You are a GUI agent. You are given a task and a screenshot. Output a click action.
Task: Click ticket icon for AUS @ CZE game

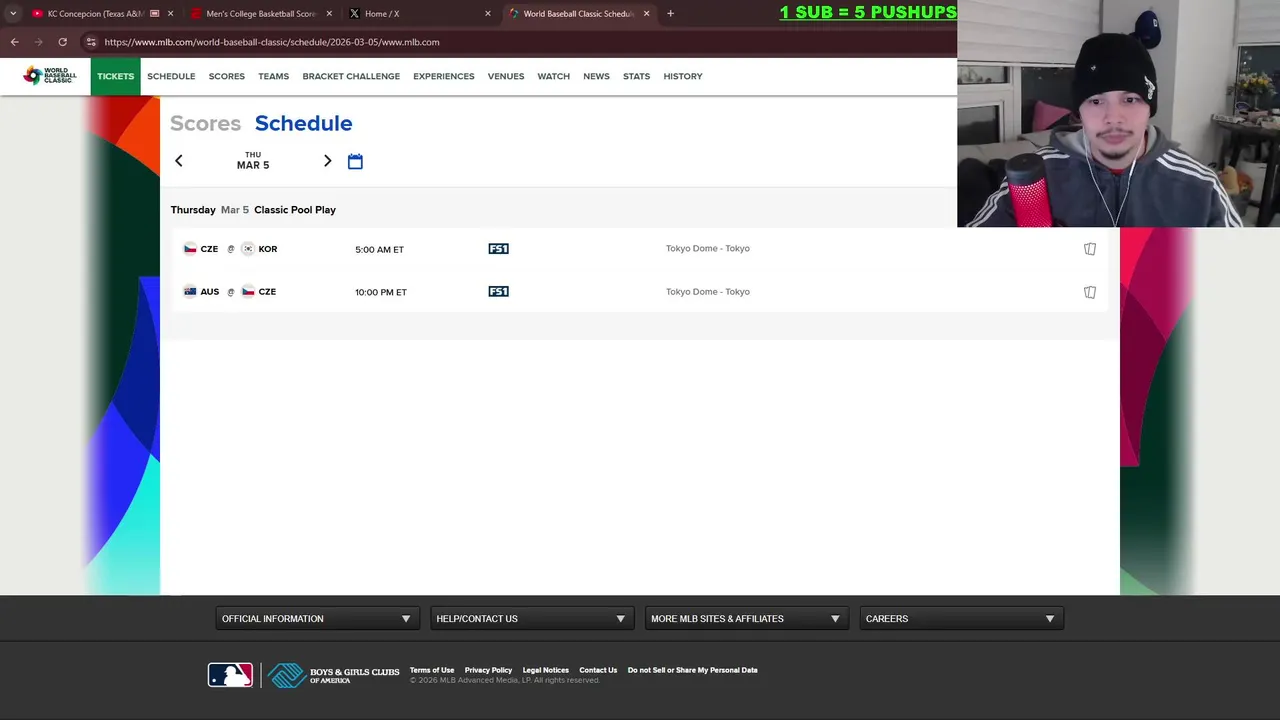[x=1090, y=292]
